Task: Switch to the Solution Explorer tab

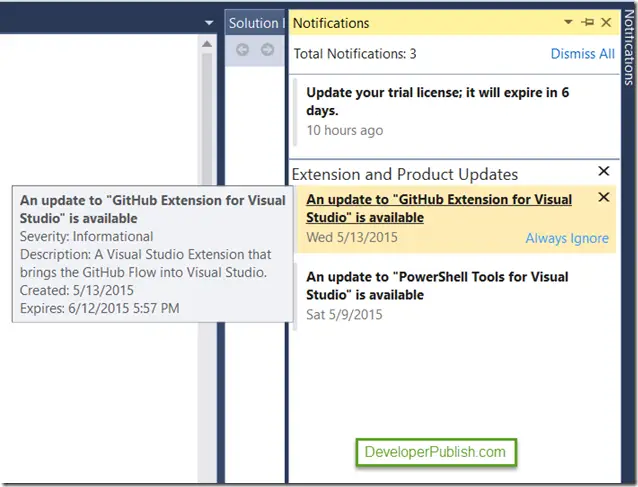Action: (256, 23)
